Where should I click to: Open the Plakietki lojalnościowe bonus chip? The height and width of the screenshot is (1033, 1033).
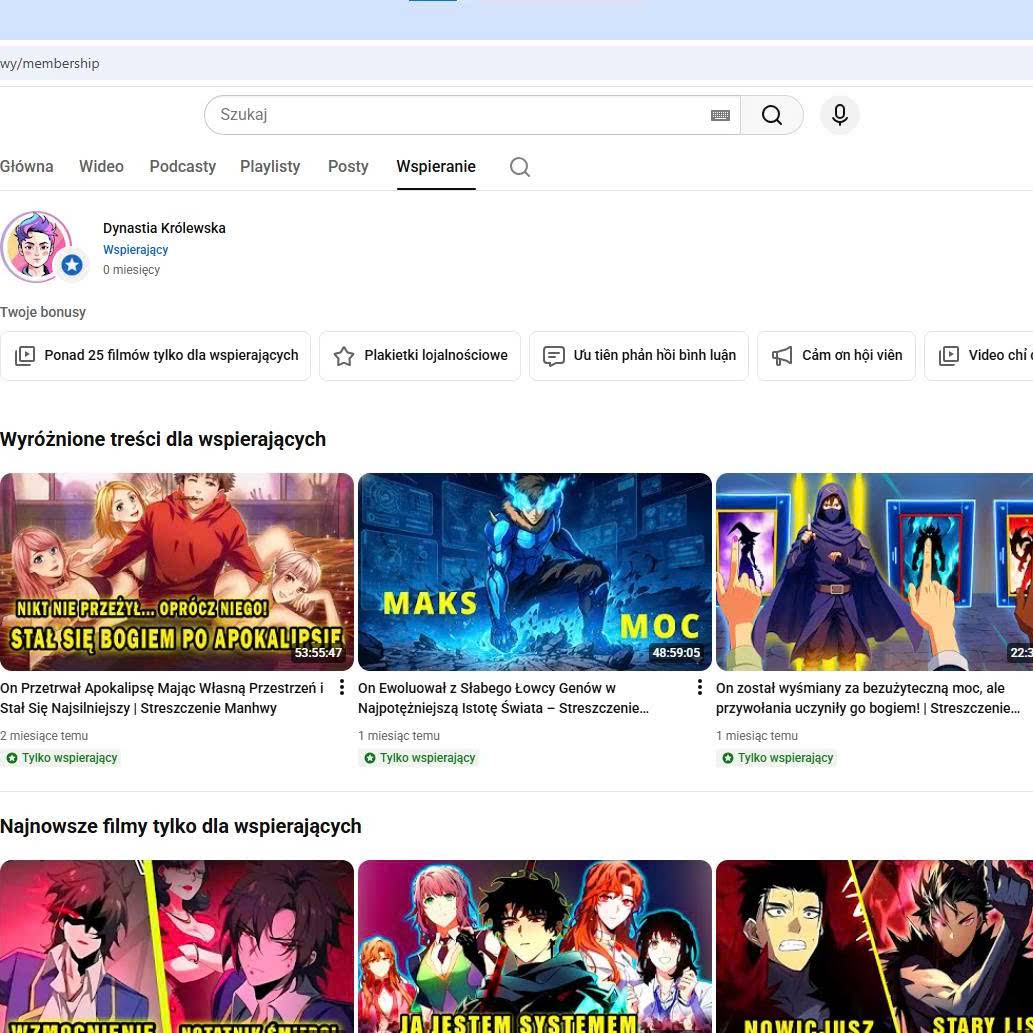click(x=420, y=356)
